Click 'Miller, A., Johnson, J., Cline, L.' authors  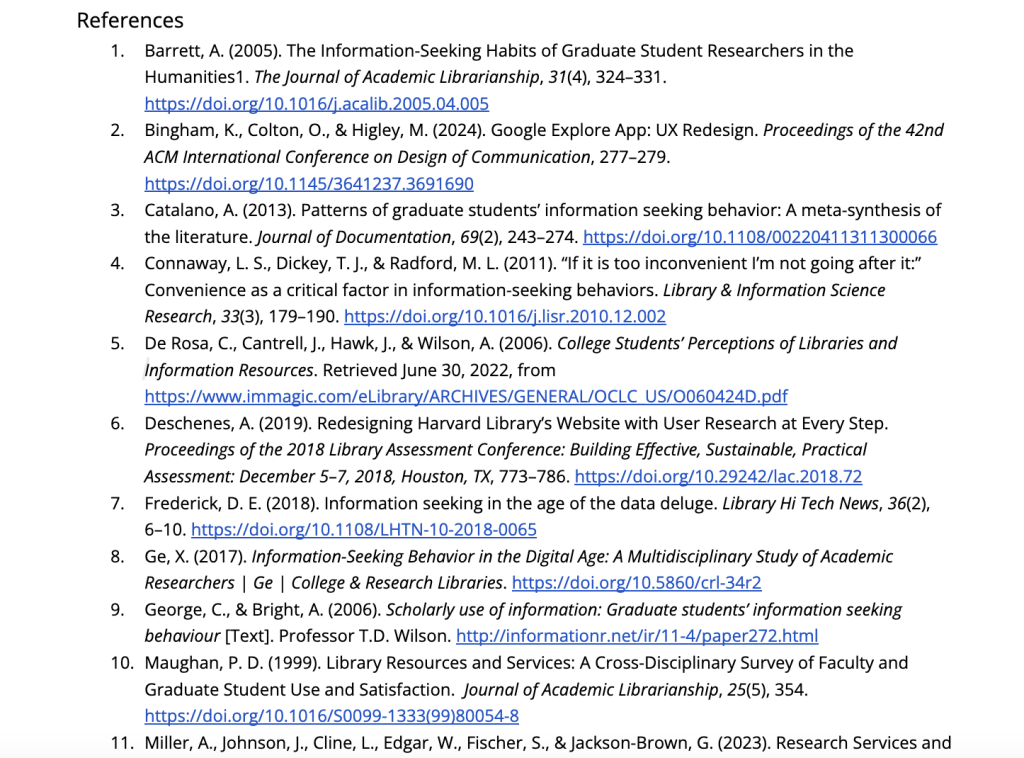261,743
